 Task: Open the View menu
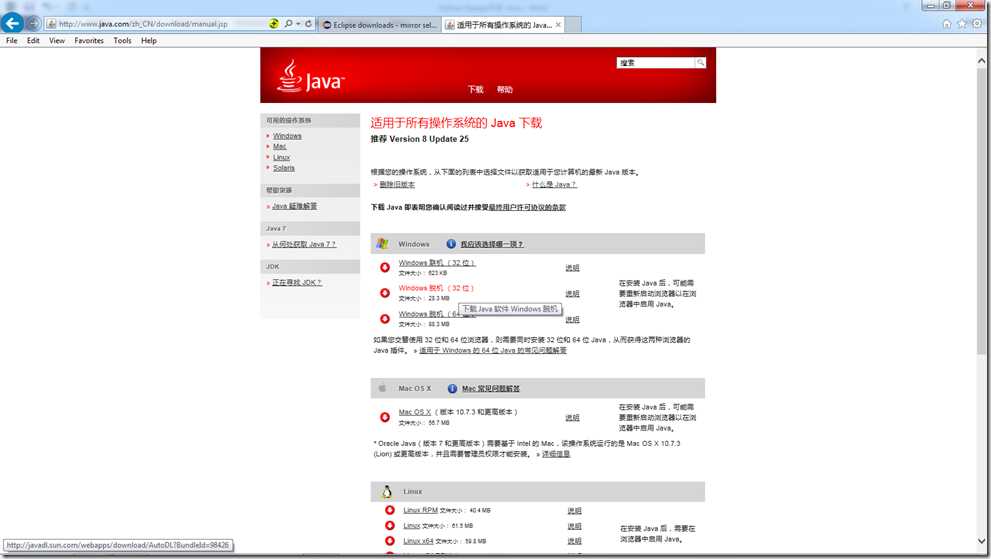pyautogui.click(x=57, y=40)
